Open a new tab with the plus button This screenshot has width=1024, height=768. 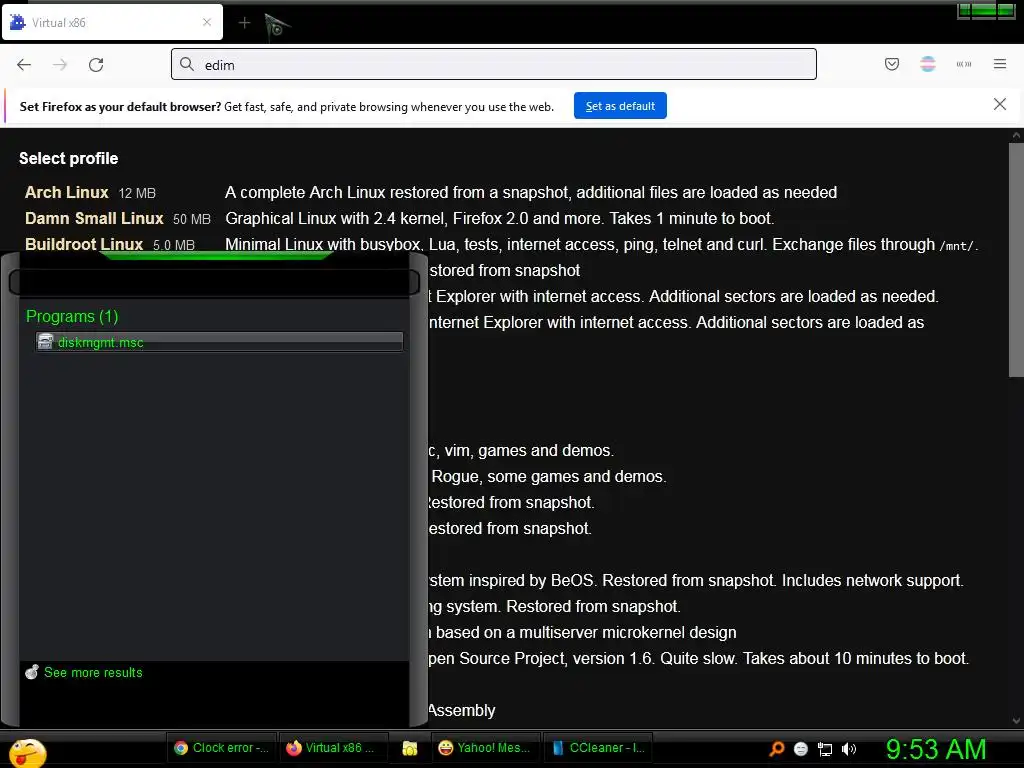point(244,23)
